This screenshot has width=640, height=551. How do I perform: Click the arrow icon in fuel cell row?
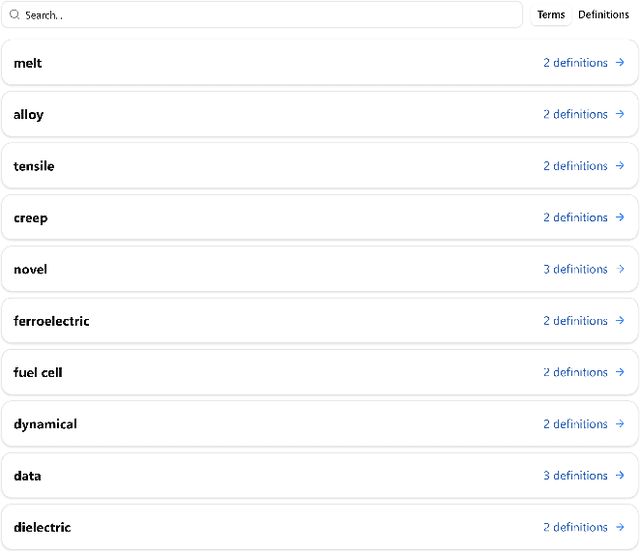pyautogui.click(x=620, y=372)
